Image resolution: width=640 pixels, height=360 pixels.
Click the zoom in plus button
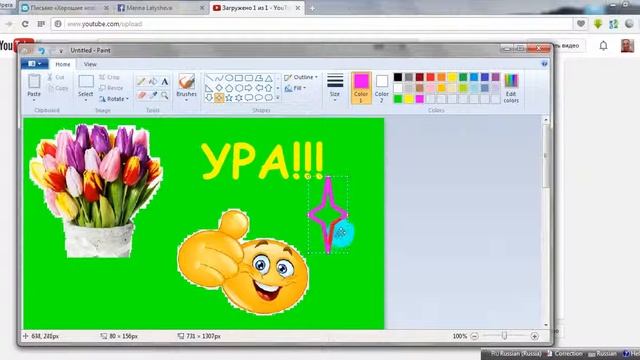tap(534, 336)
